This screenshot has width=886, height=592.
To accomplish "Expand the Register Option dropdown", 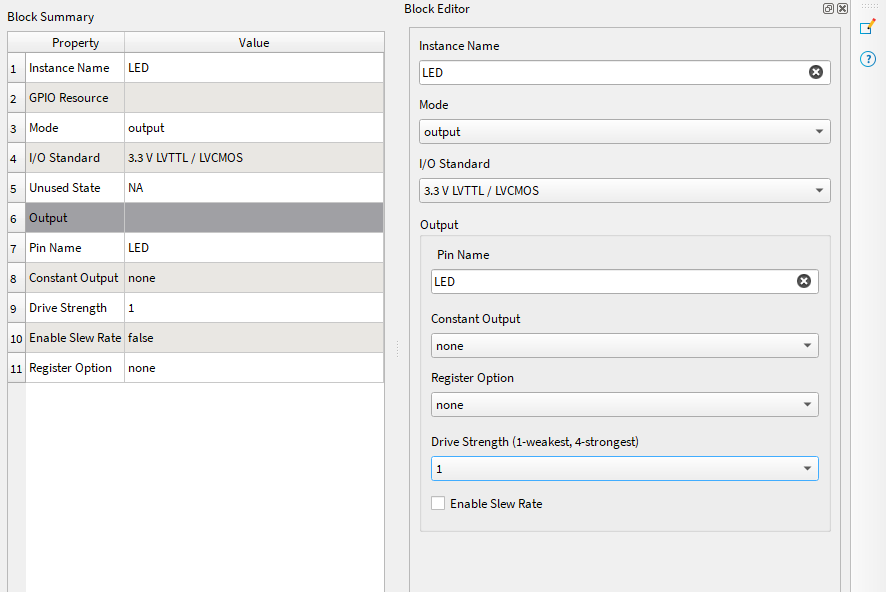I will click(624, 404).
